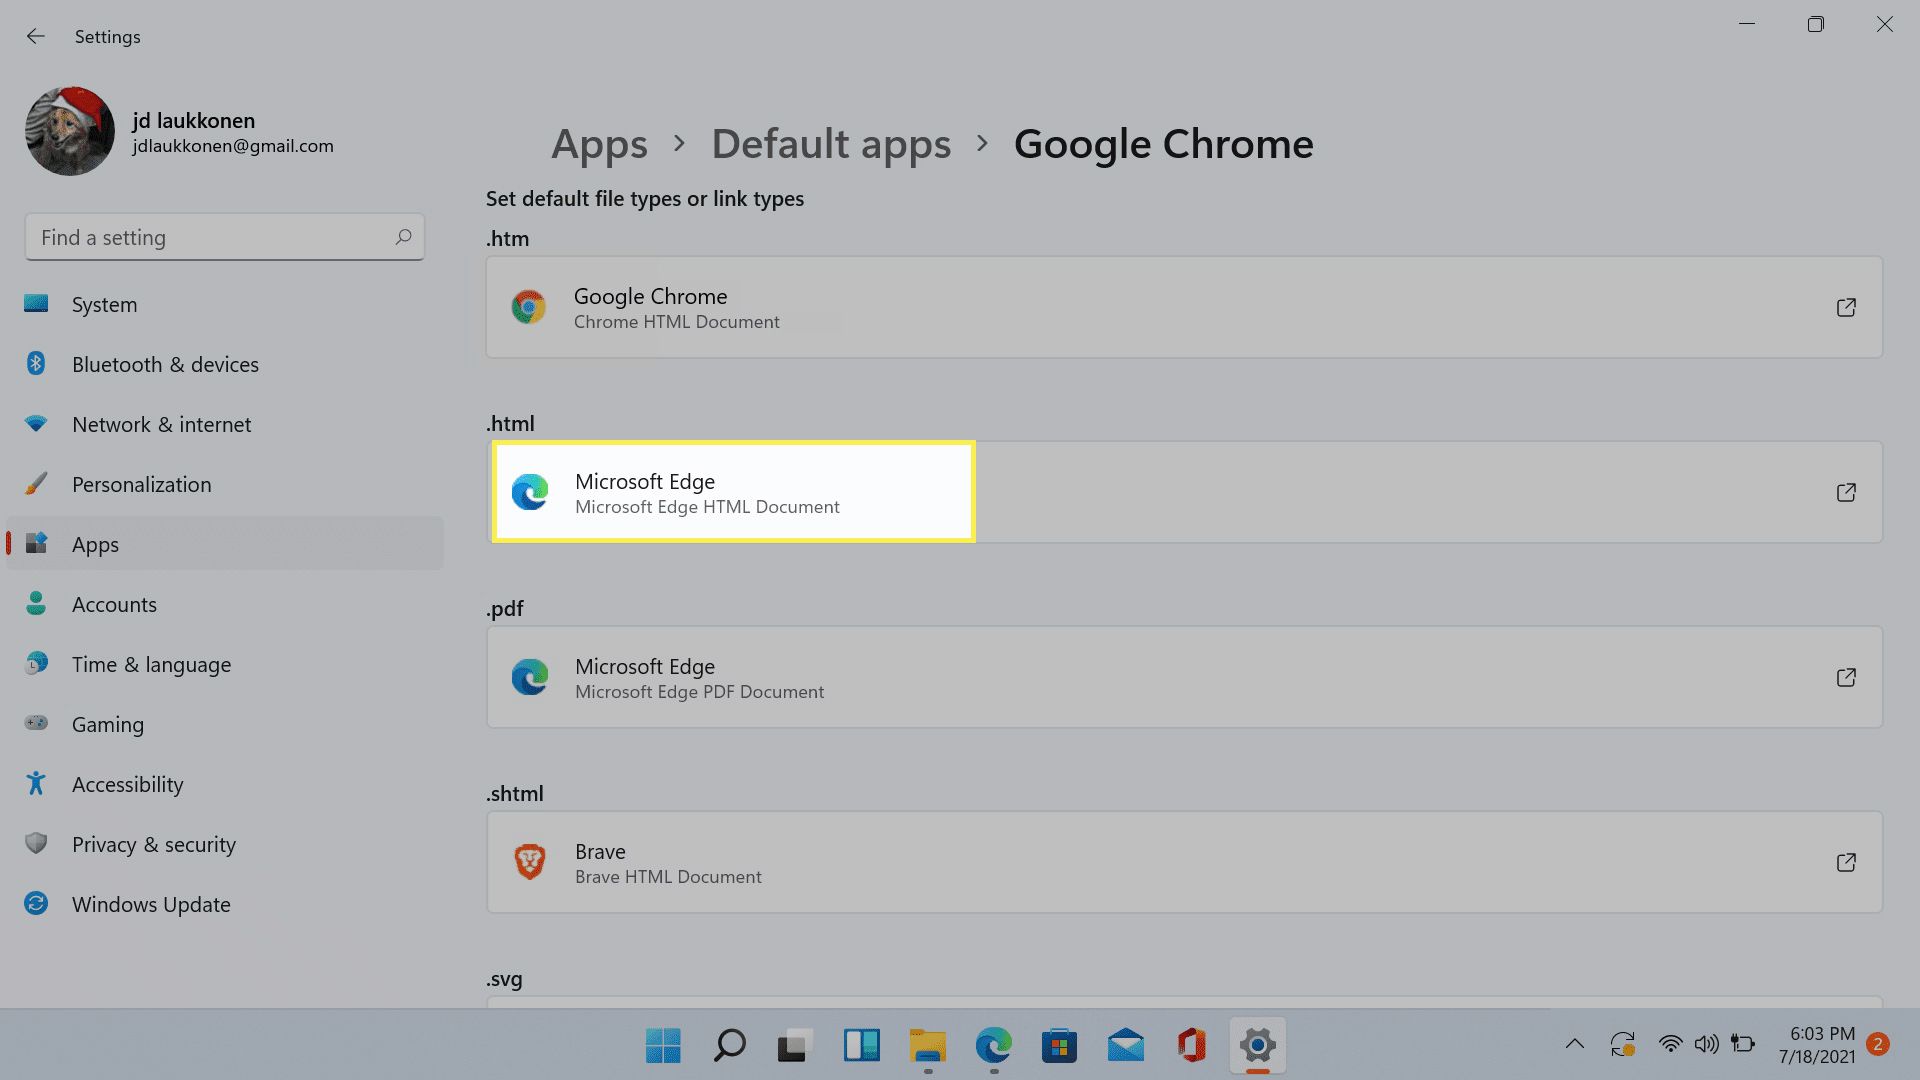The image size is (1920, 1080).
Task: Click the sync status tray icon
Action: click(x=1622, y=1044)
